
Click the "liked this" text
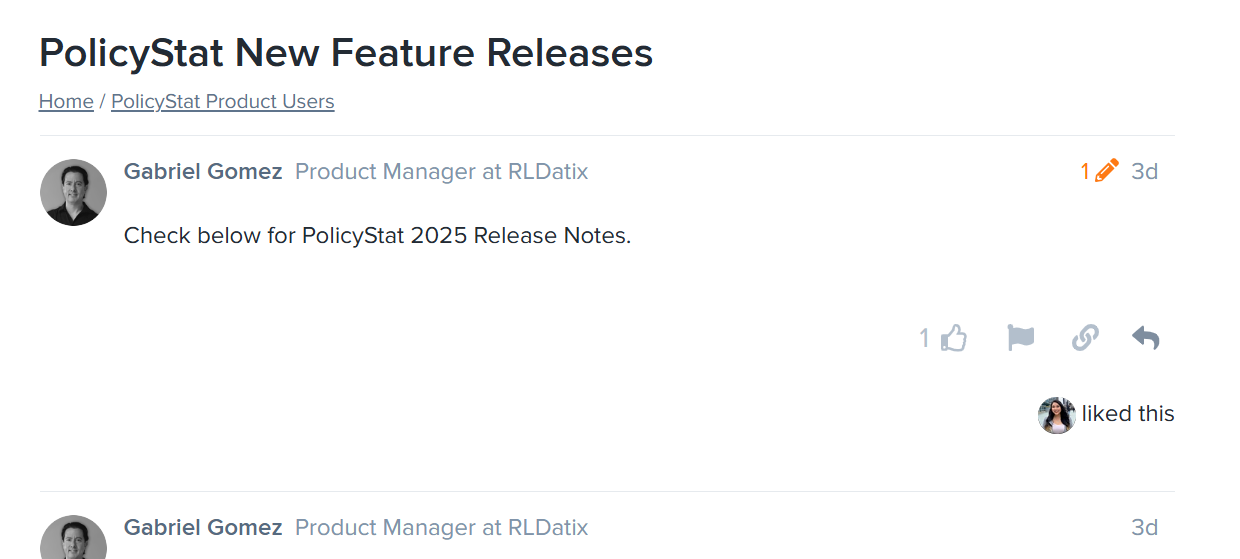pyautogui.click(x=1128, y=414)
